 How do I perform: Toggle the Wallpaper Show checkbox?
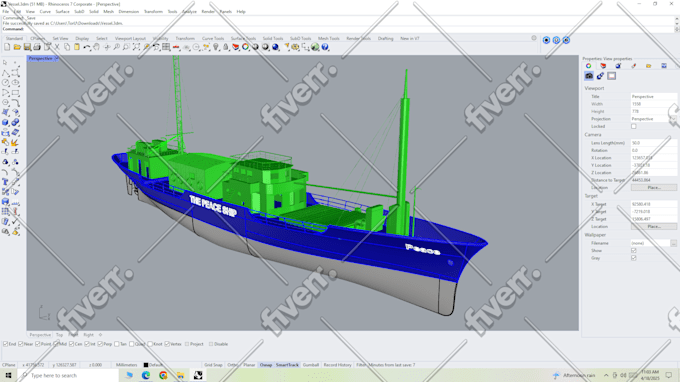coord(634,251)
